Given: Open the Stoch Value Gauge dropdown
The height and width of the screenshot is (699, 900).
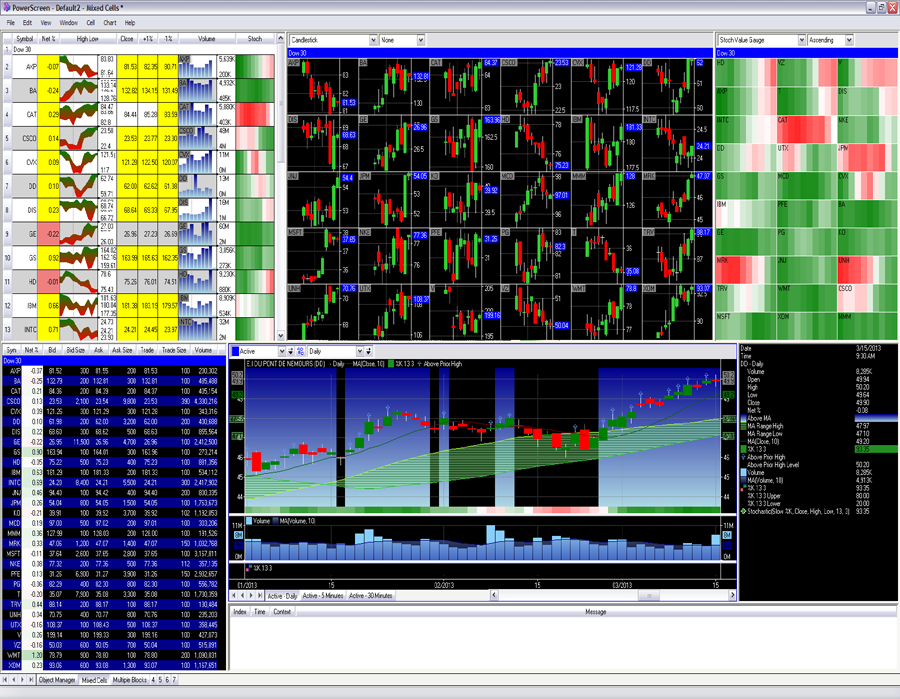Looking at the screenshot, I should tap(801, 40).
